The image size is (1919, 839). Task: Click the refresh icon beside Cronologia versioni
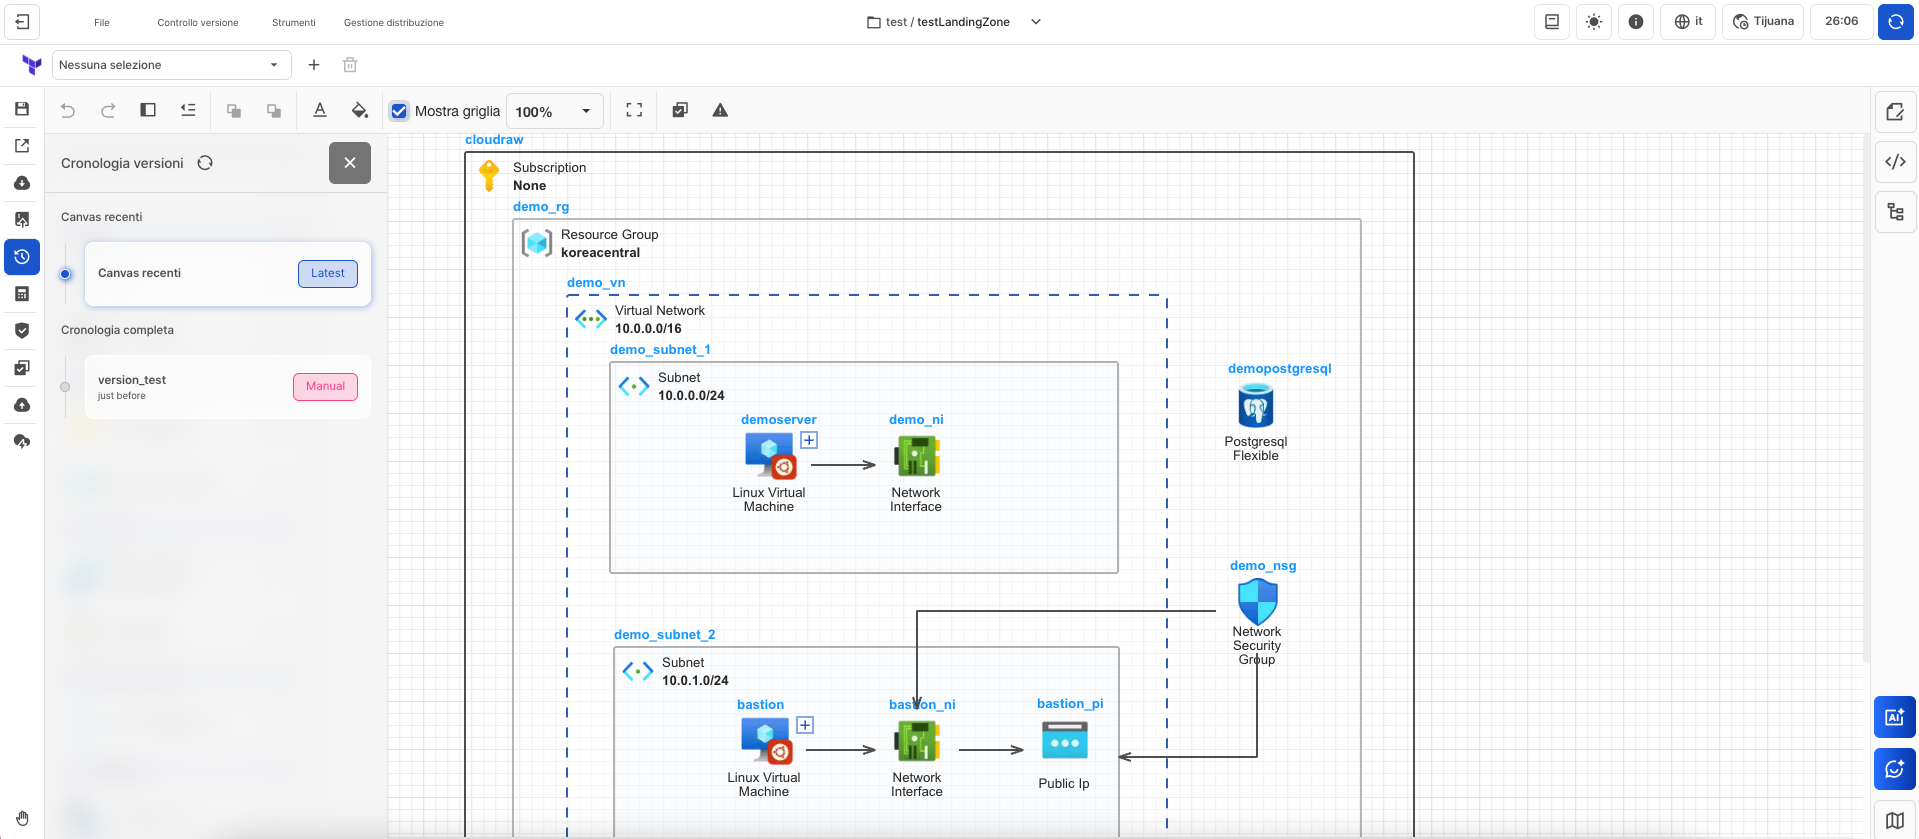click(205, 163)
